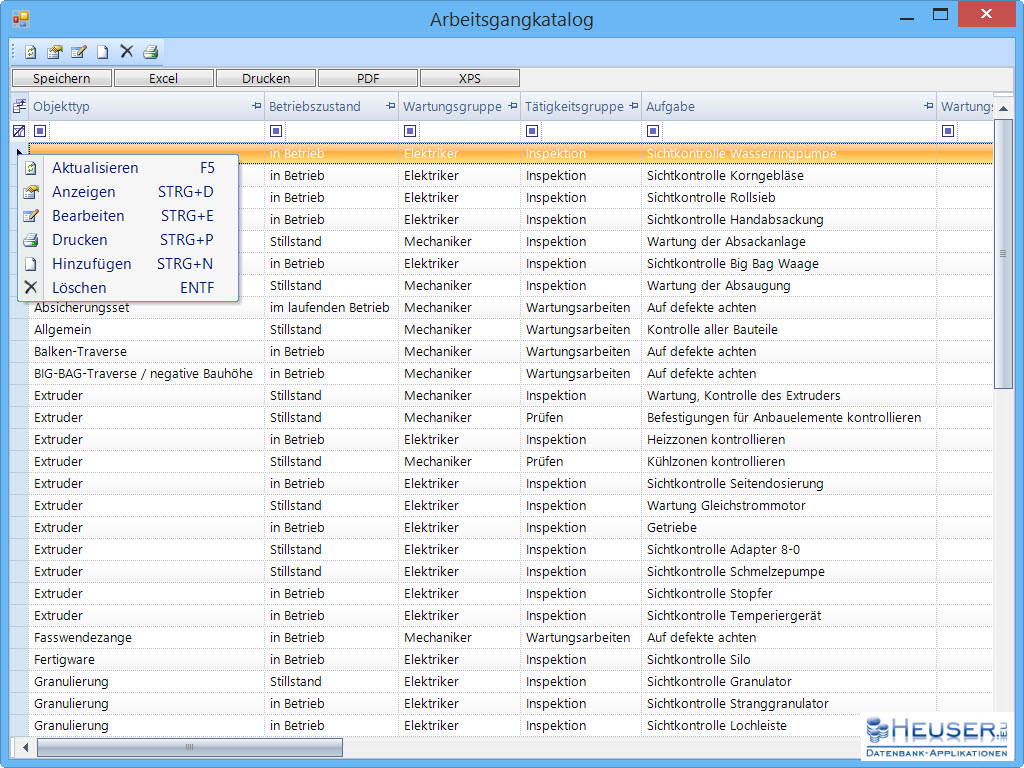Open the column chooser icon left of Objekttyp
This screenshot has width=1024, height=768.
point(19,106)
